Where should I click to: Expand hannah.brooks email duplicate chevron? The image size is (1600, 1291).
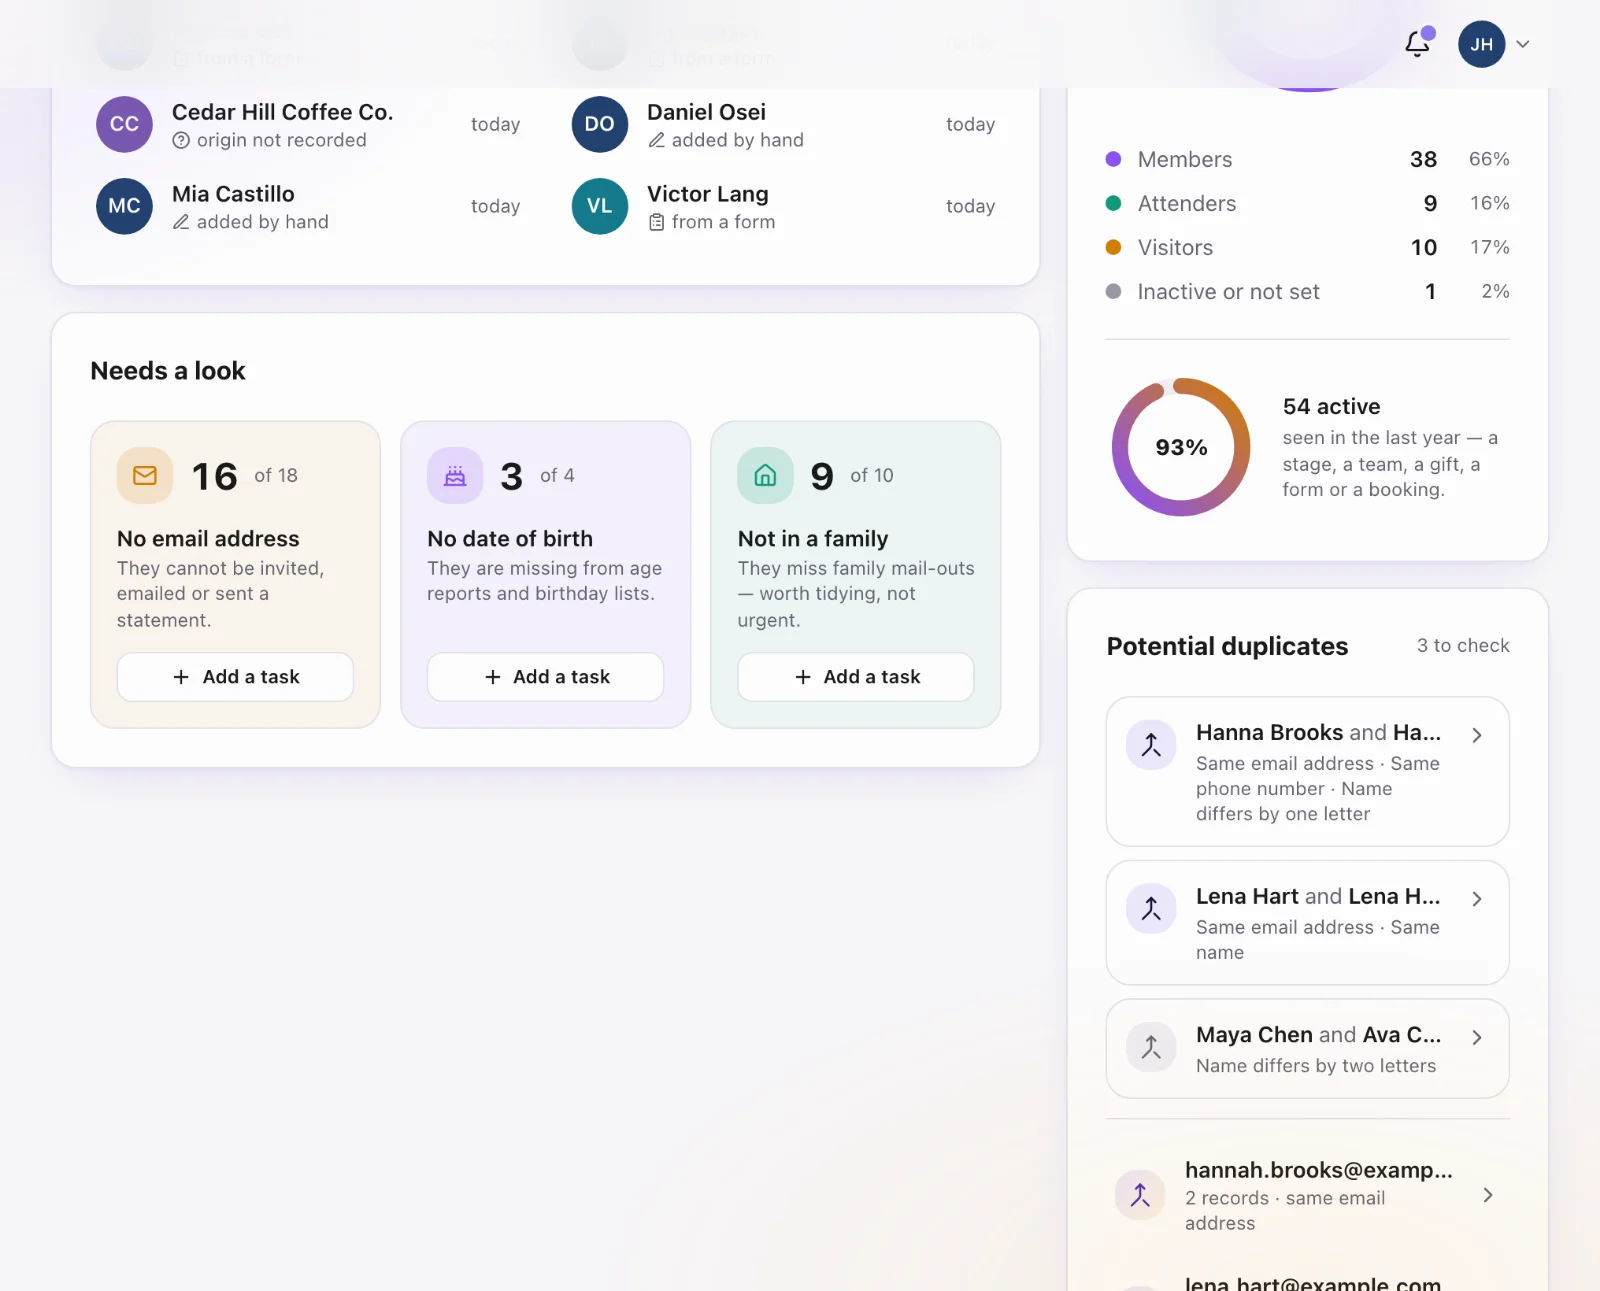1488,1195
